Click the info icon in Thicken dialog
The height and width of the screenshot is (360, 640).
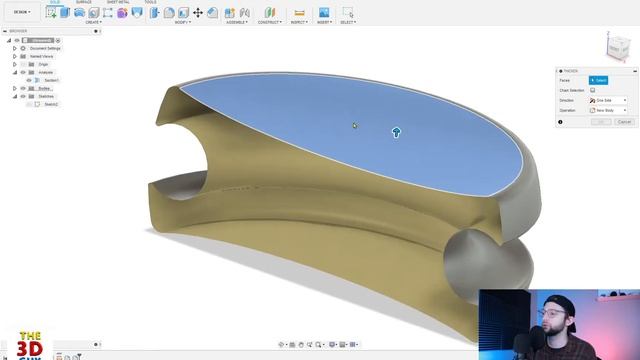[x=560, y=122]
